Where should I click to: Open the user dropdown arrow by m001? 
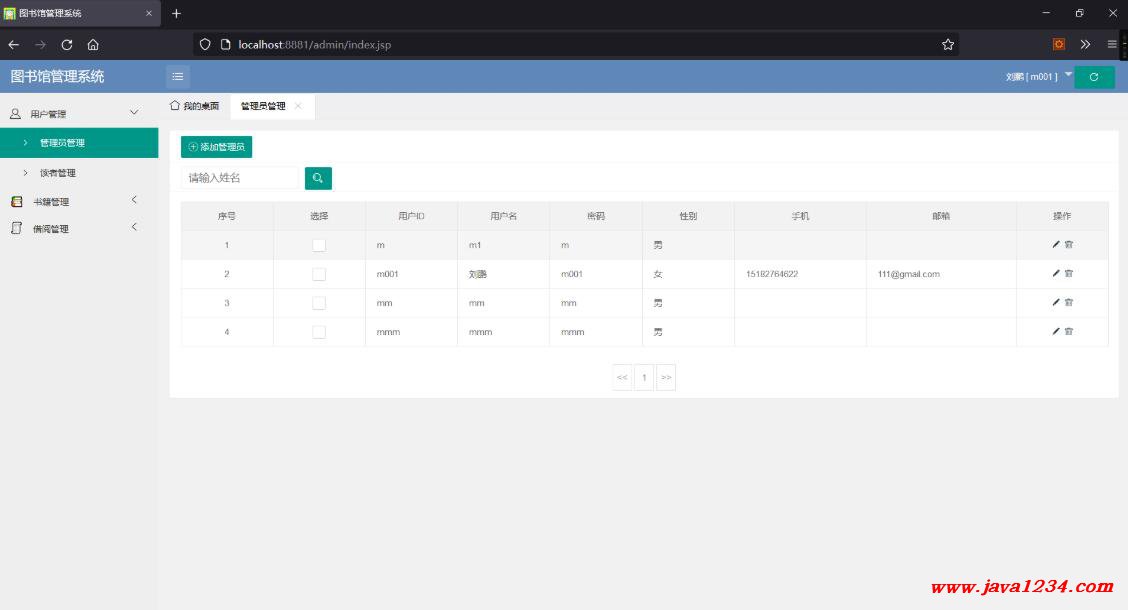[x=1068, y=75]
